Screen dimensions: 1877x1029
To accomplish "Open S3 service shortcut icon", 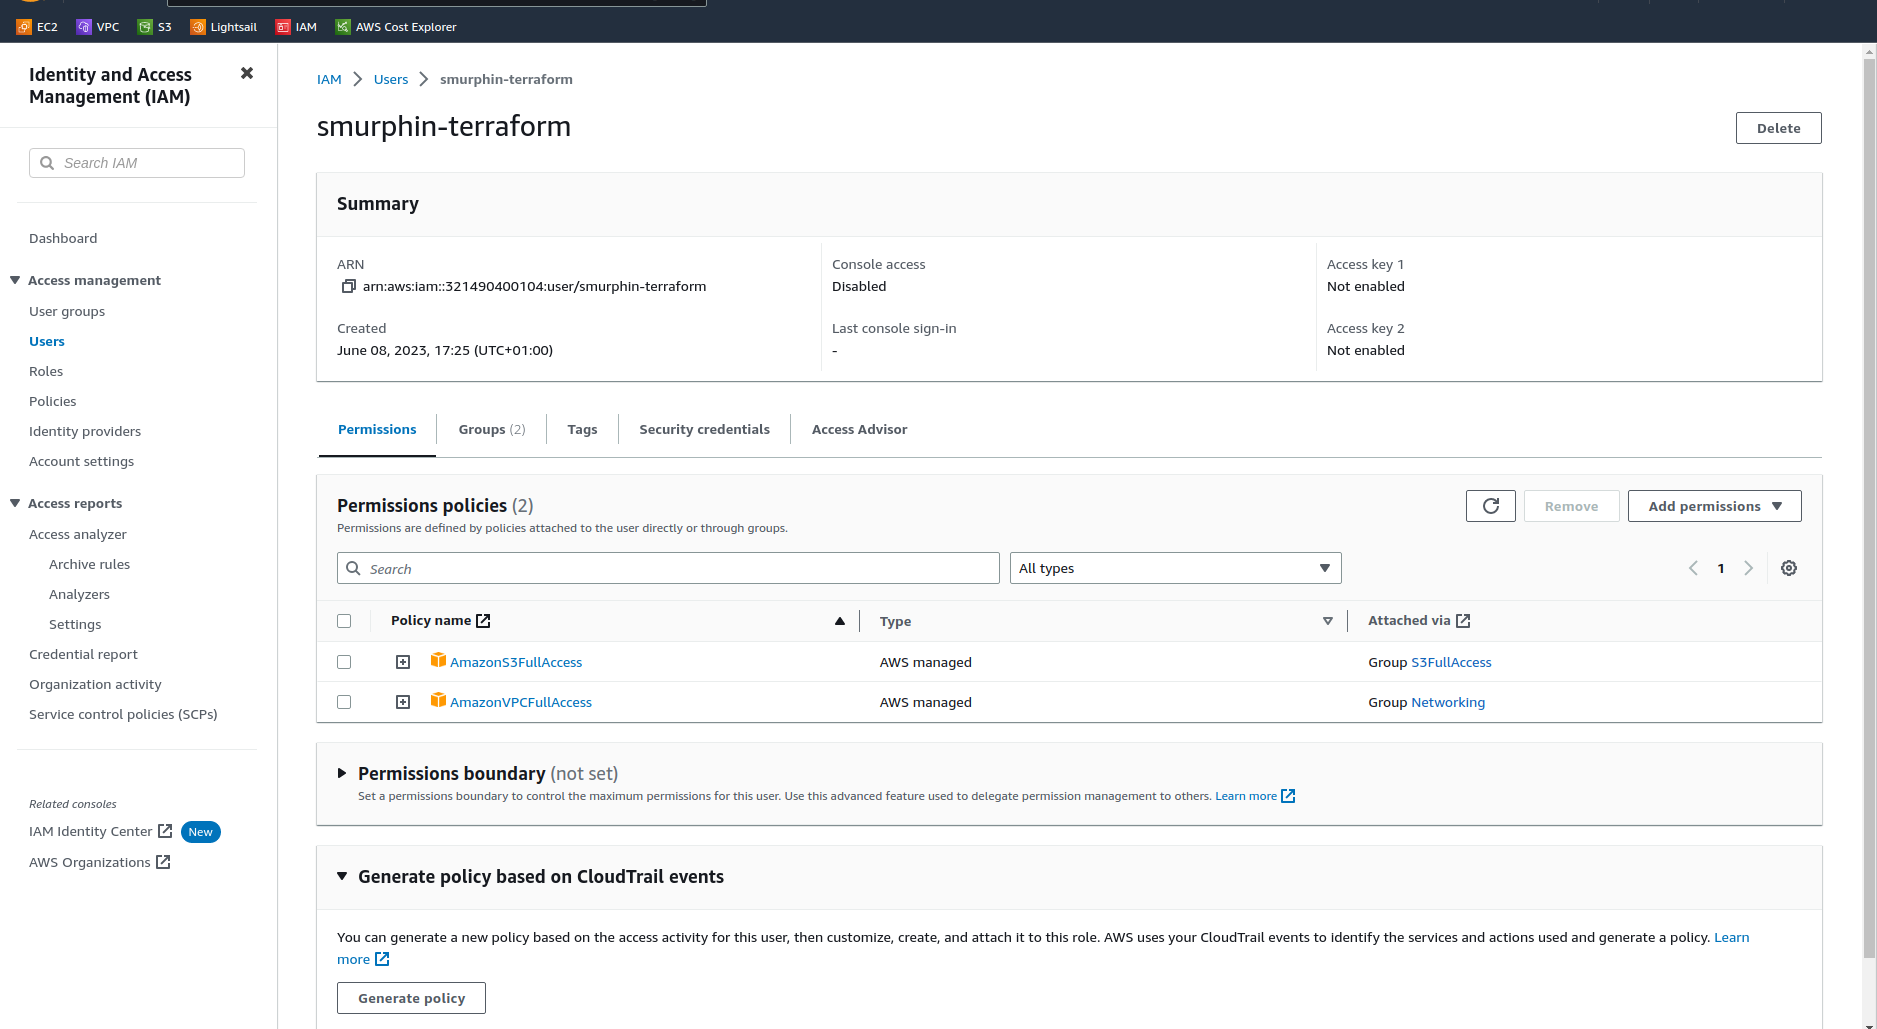I will [145, 27].
